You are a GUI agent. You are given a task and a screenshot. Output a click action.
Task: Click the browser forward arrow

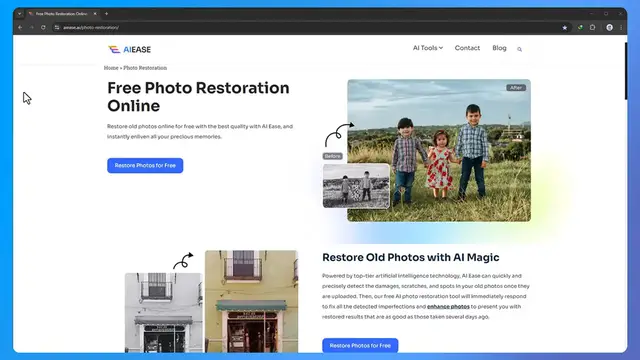point(31,27)
